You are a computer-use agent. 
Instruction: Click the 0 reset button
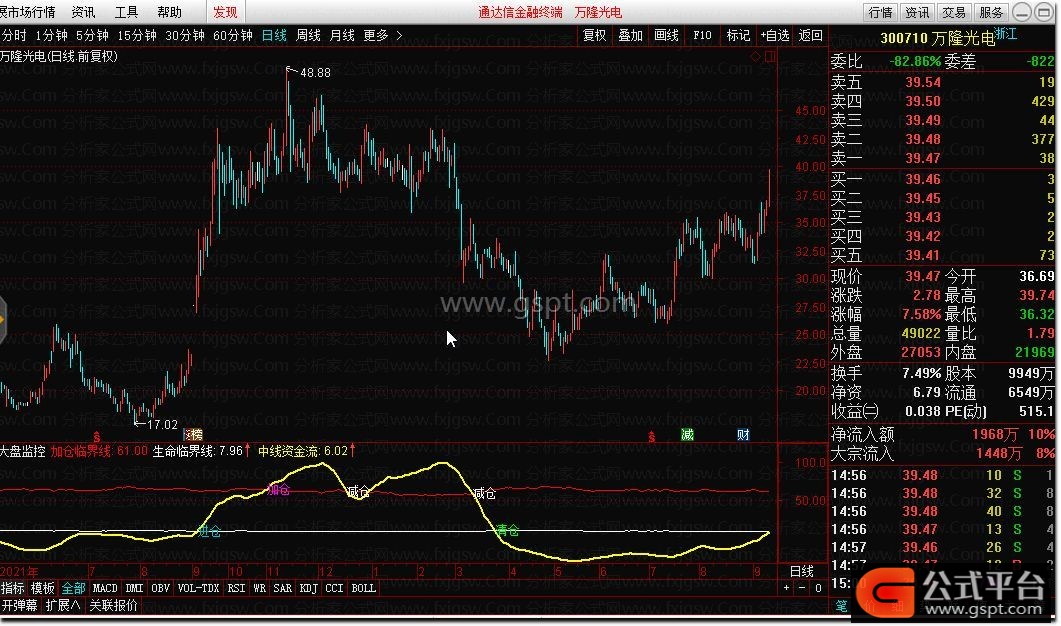coord(818,588)
